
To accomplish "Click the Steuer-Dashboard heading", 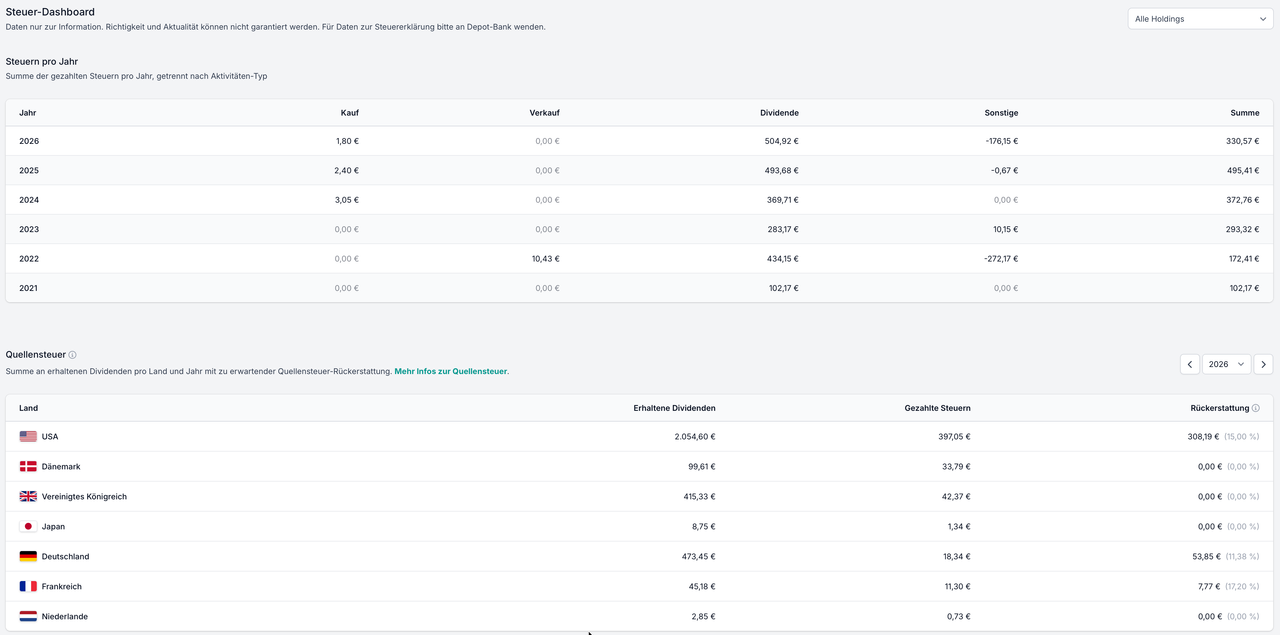I will [50, 12].
